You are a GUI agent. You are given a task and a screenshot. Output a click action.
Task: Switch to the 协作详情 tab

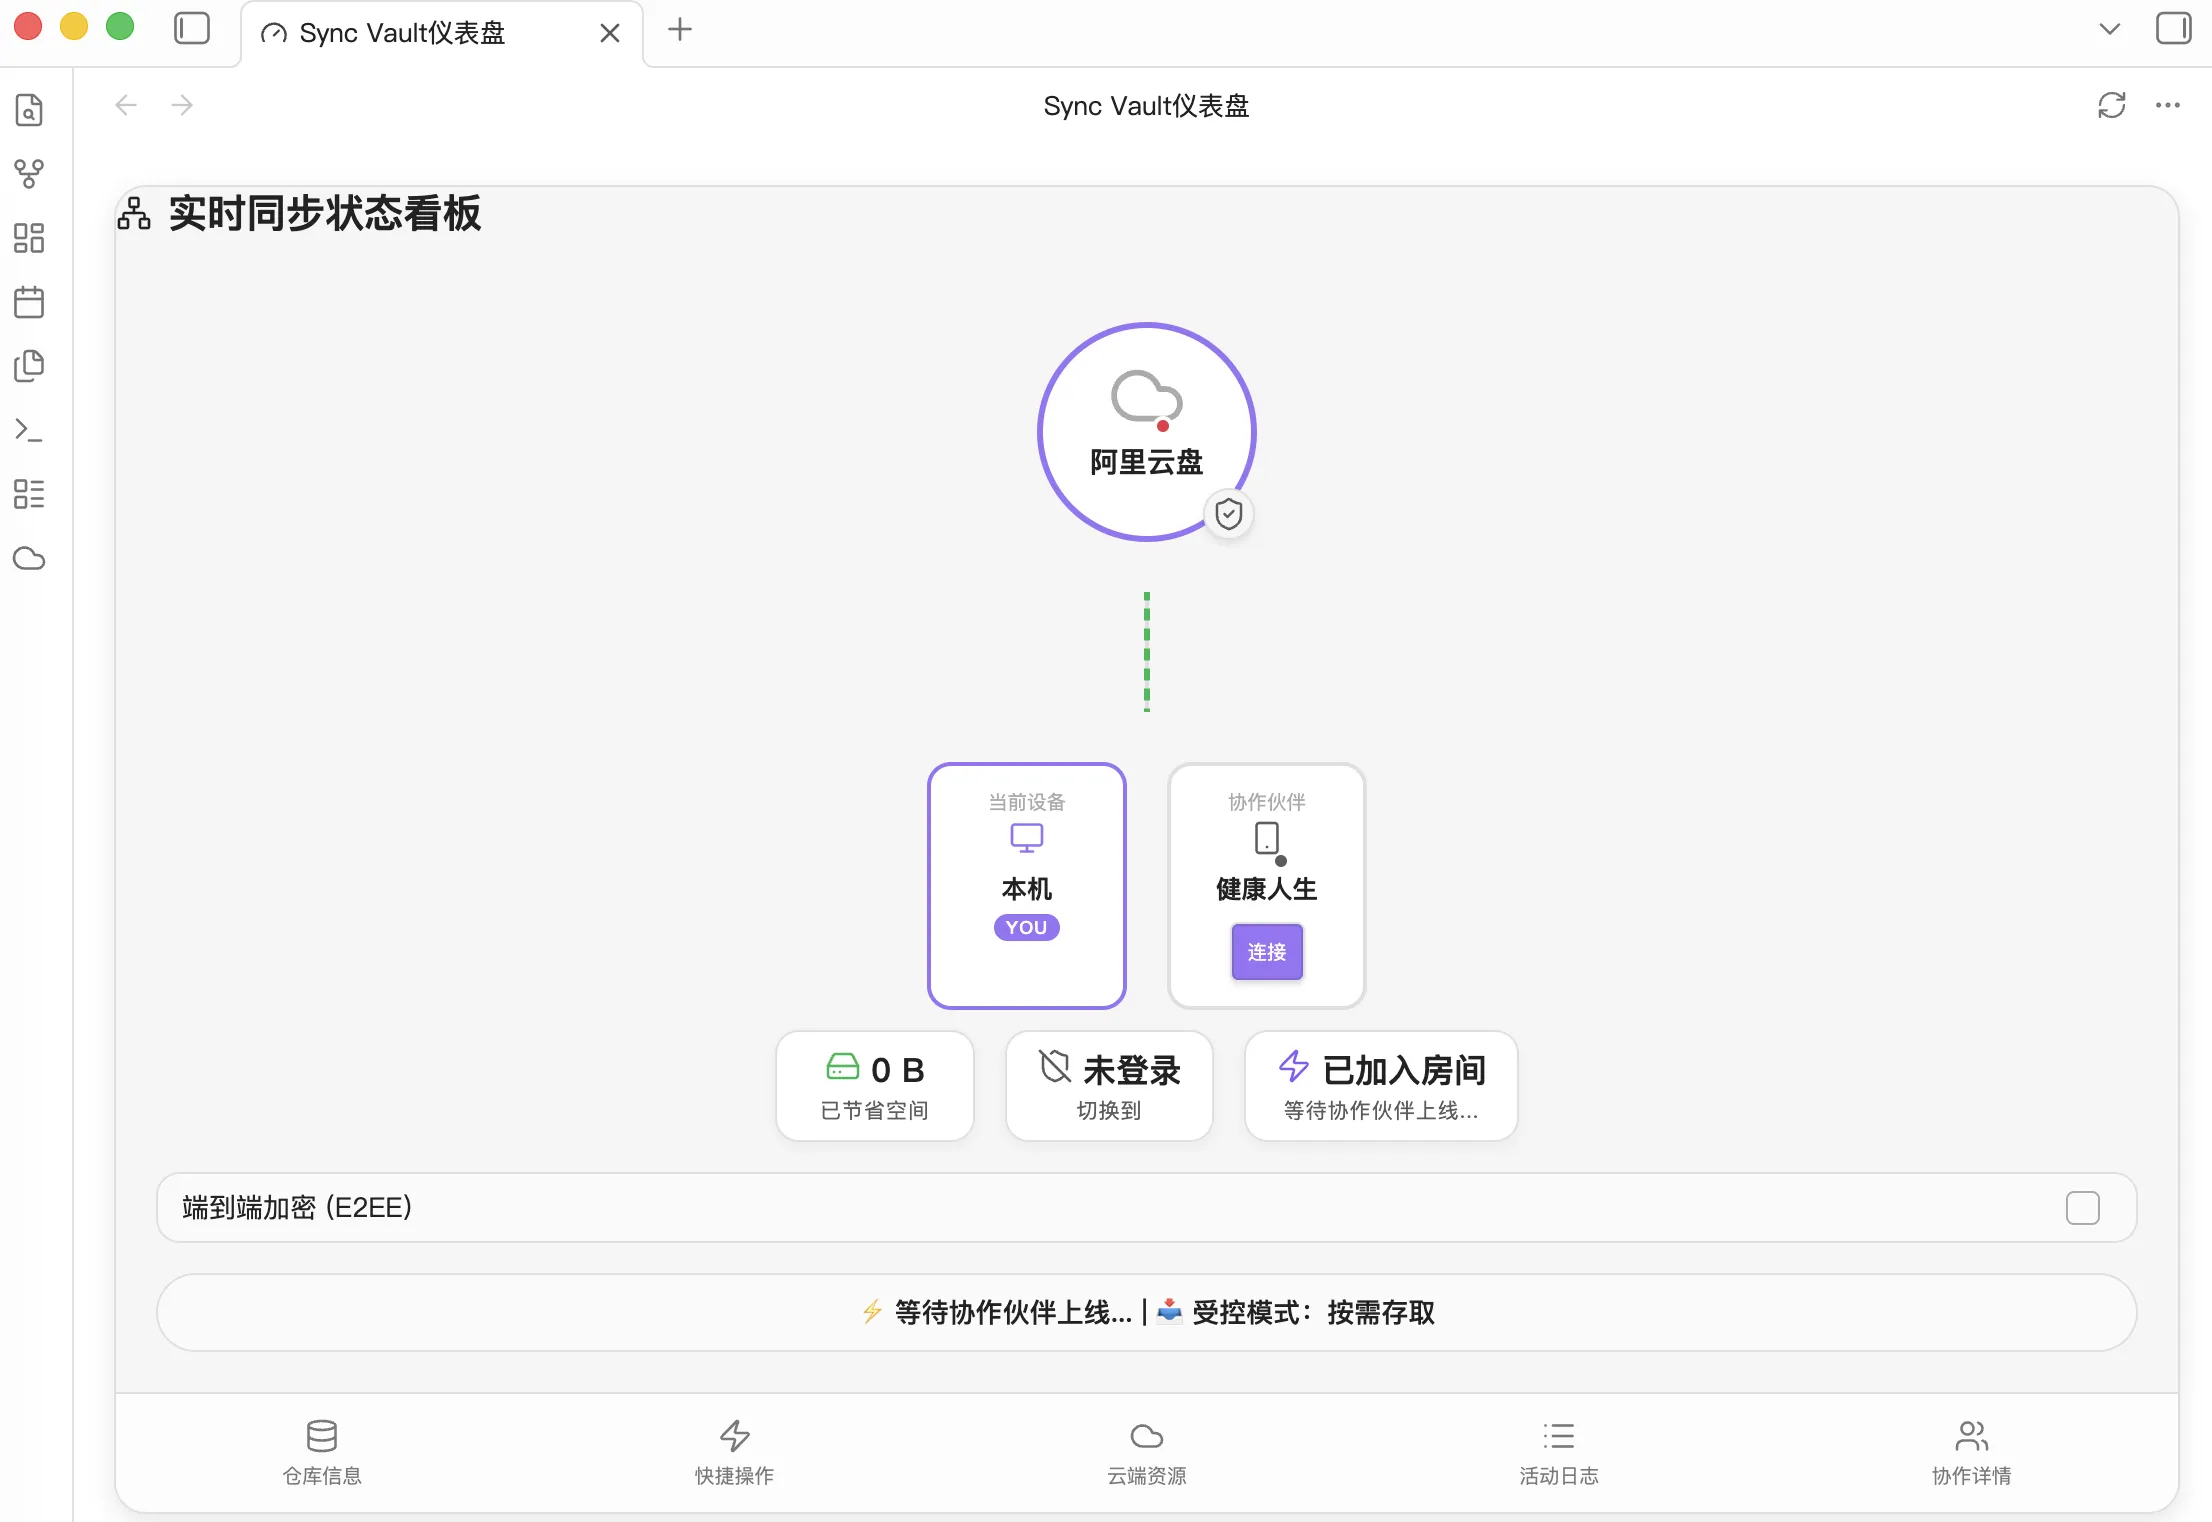coord(1971,1452)
